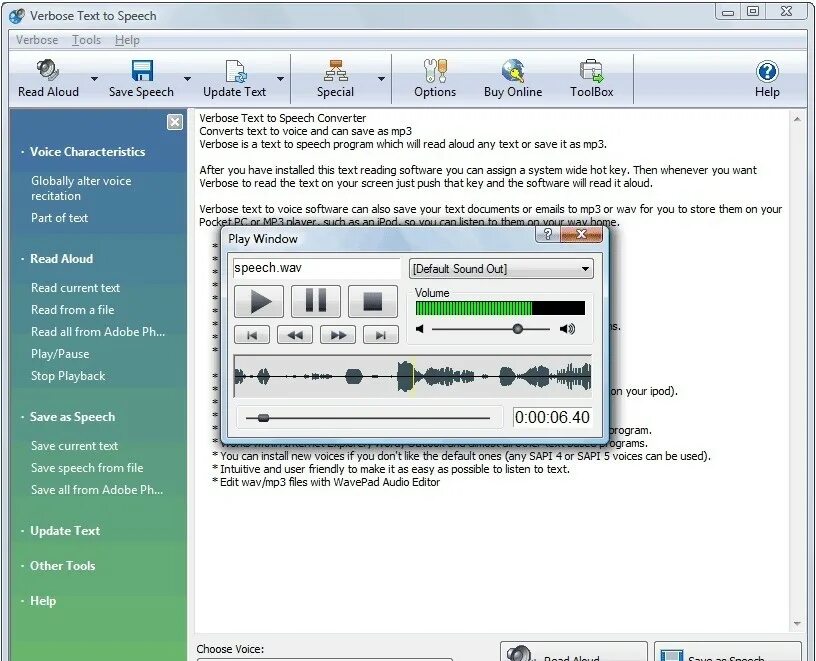
Task: Pause playback in Play Window
Action: coord(316,301)
